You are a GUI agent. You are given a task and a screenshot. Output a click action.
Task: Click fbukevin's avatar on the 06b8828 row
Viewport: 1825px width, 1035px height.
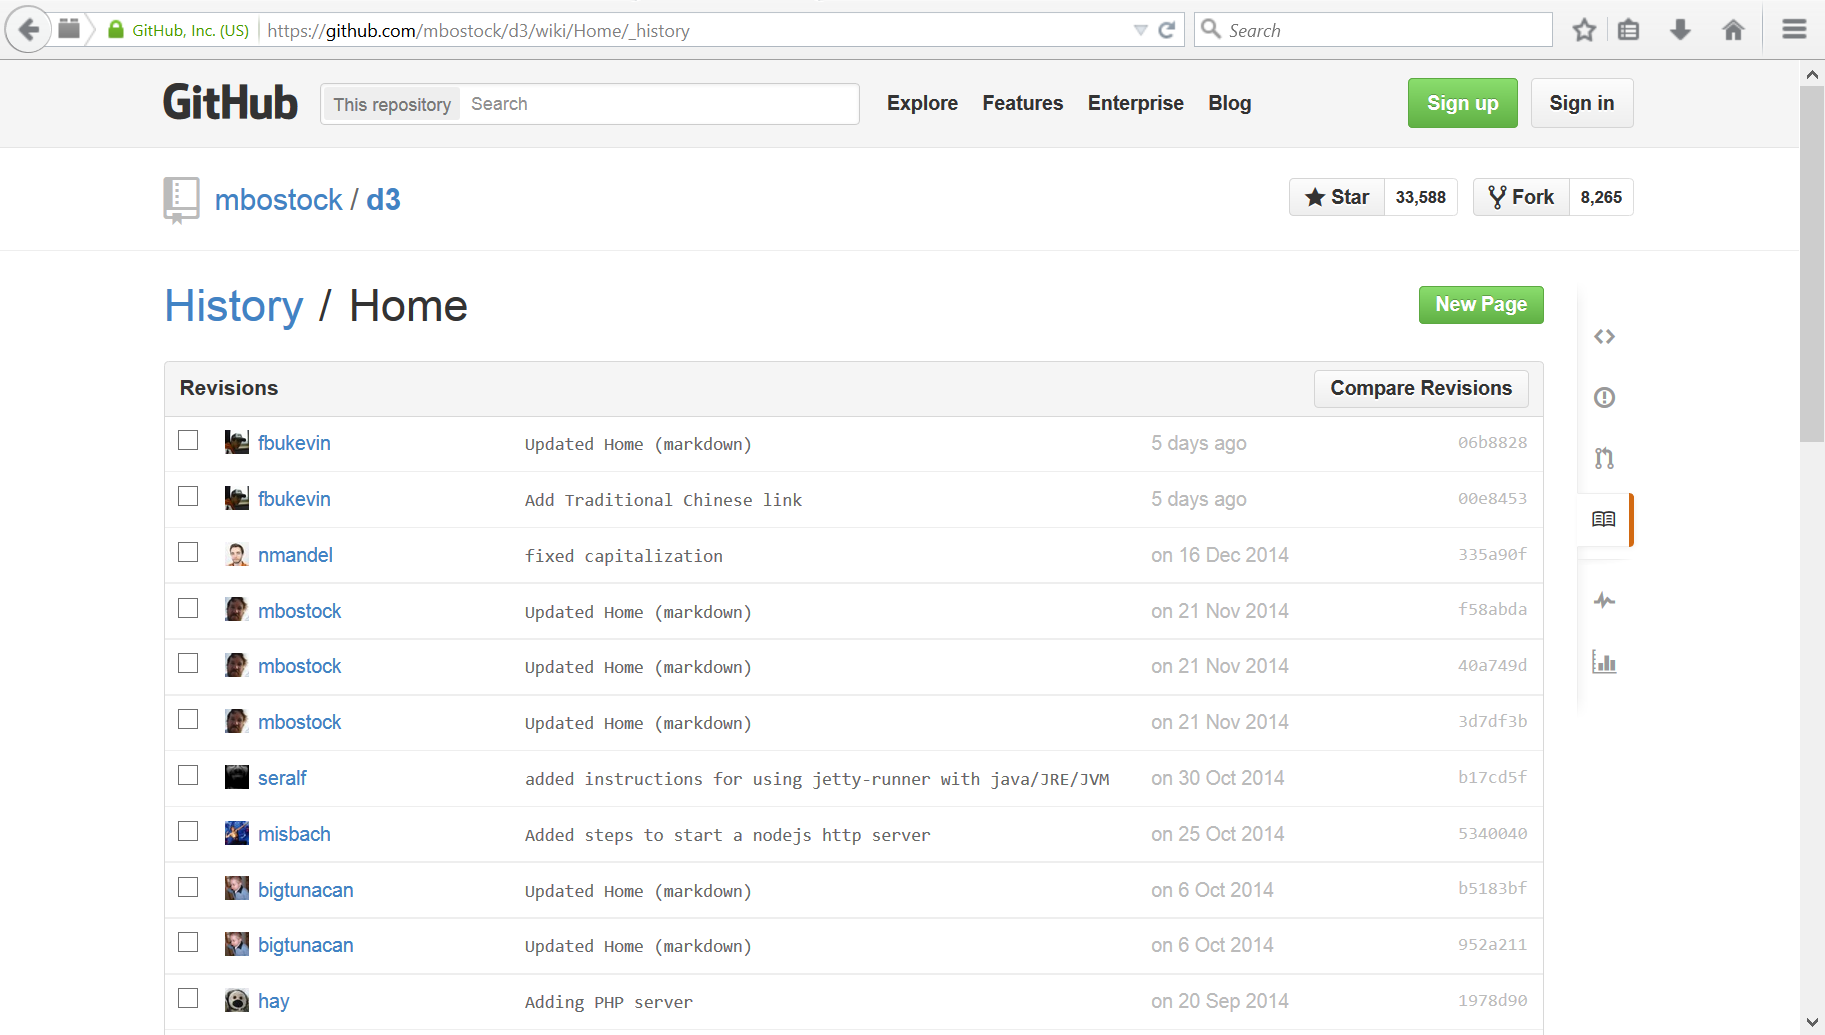(x=237, y=442)
